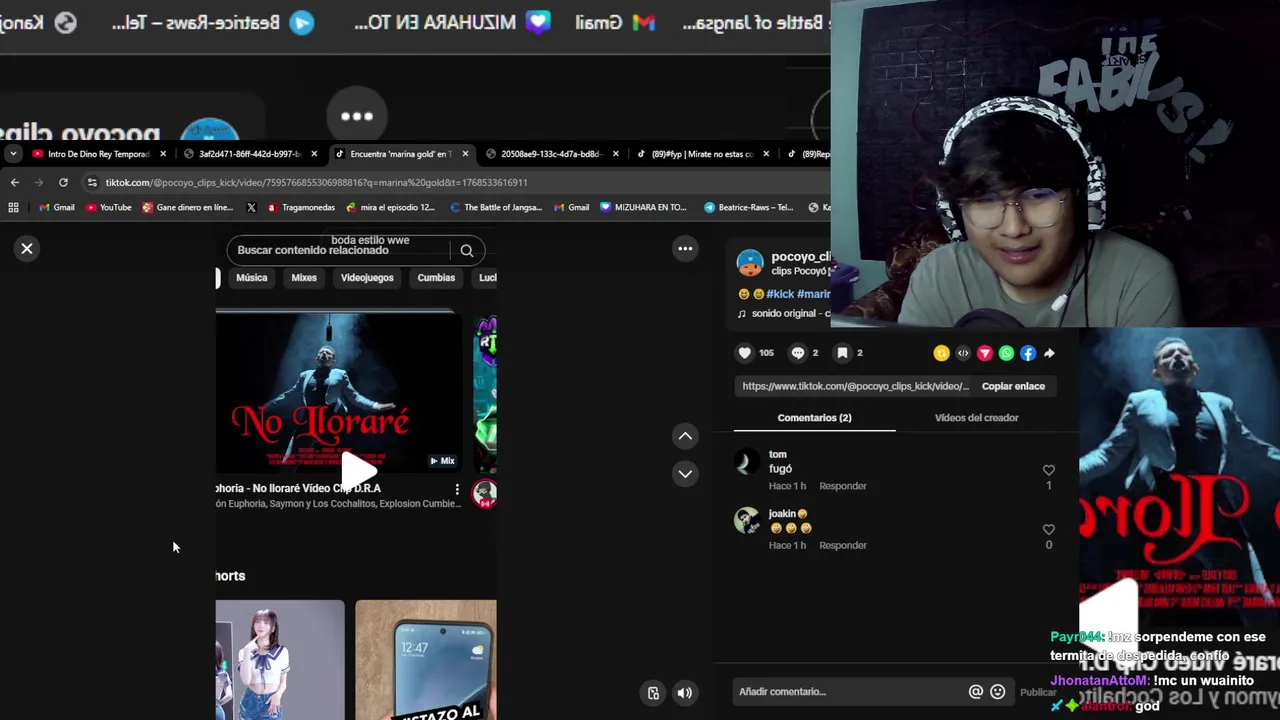This screenshot has height=720, width=1280.
Task: Close the TikTok video viewer with X
Action: (x=27, y=248)
